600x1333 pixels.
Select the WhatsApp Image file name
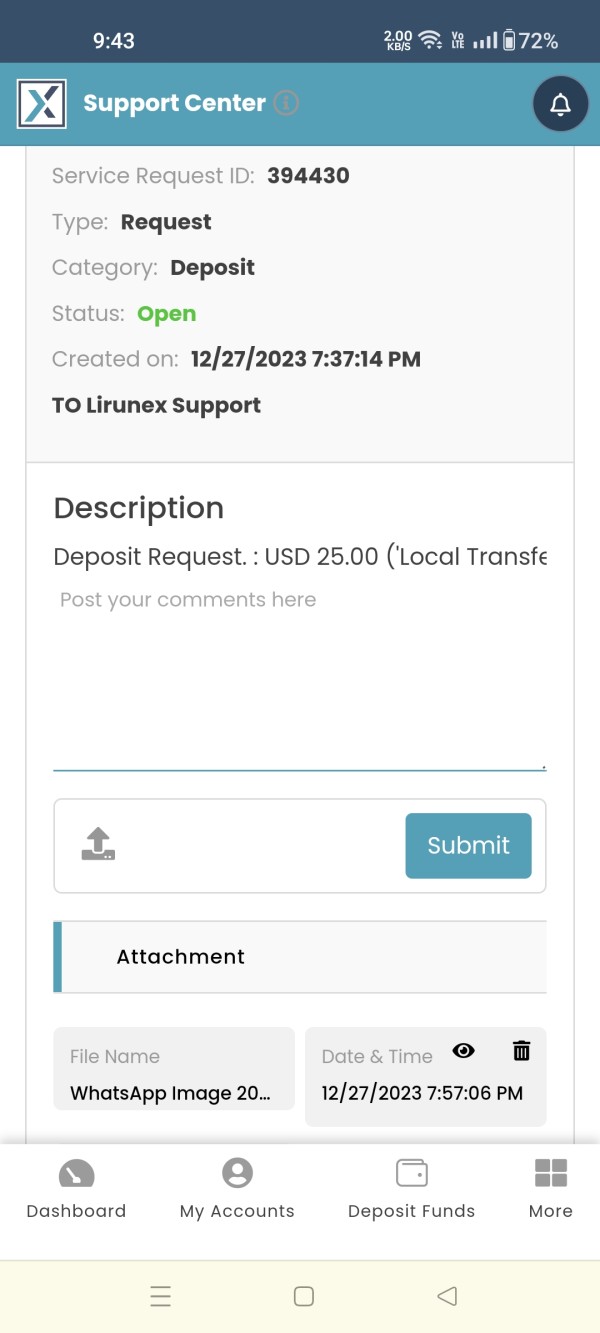pyautogui.click(x=169, y=1093)
